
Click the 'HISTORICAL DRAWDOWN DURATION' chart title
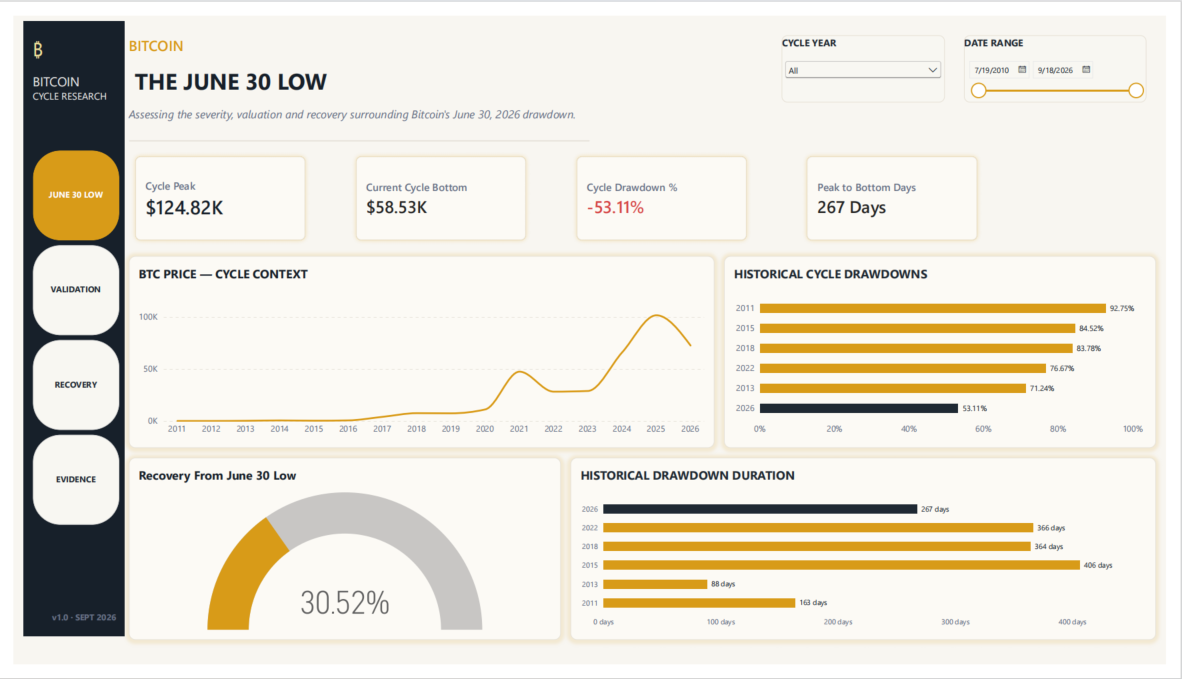tap(687, 476)
